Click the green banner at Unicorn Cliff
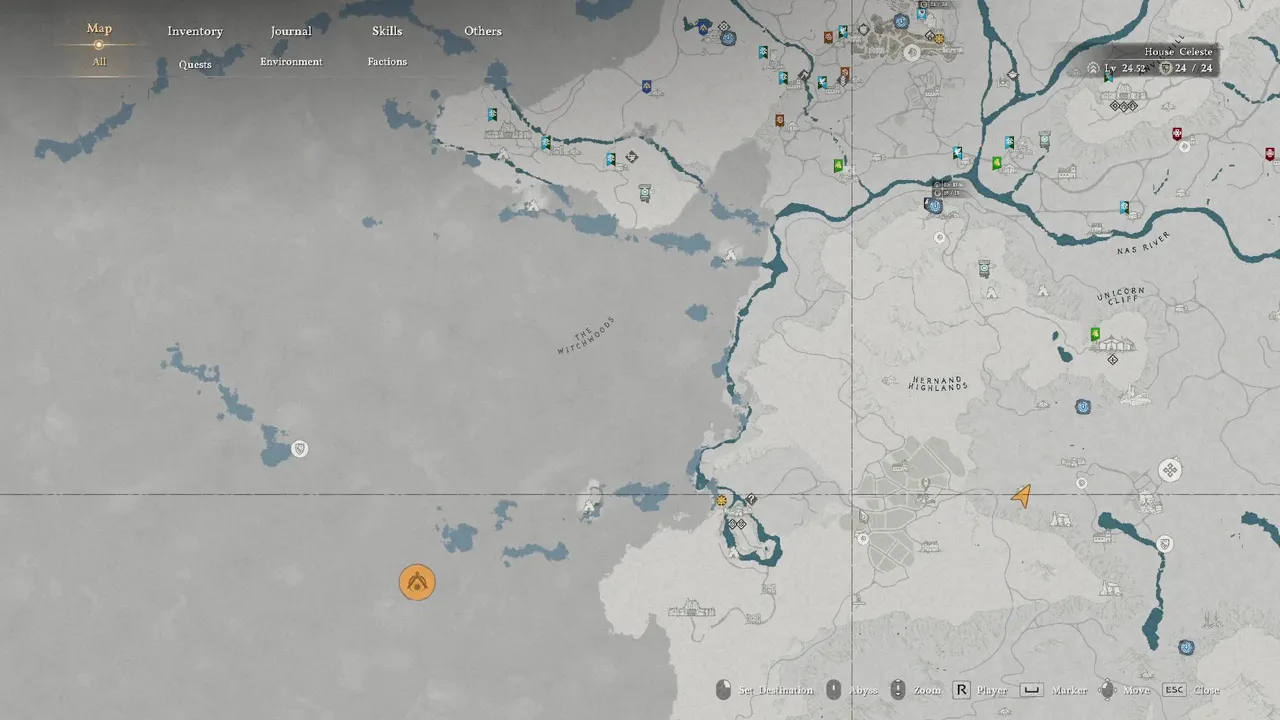The image size is (1280, 720). (1095, 334)
